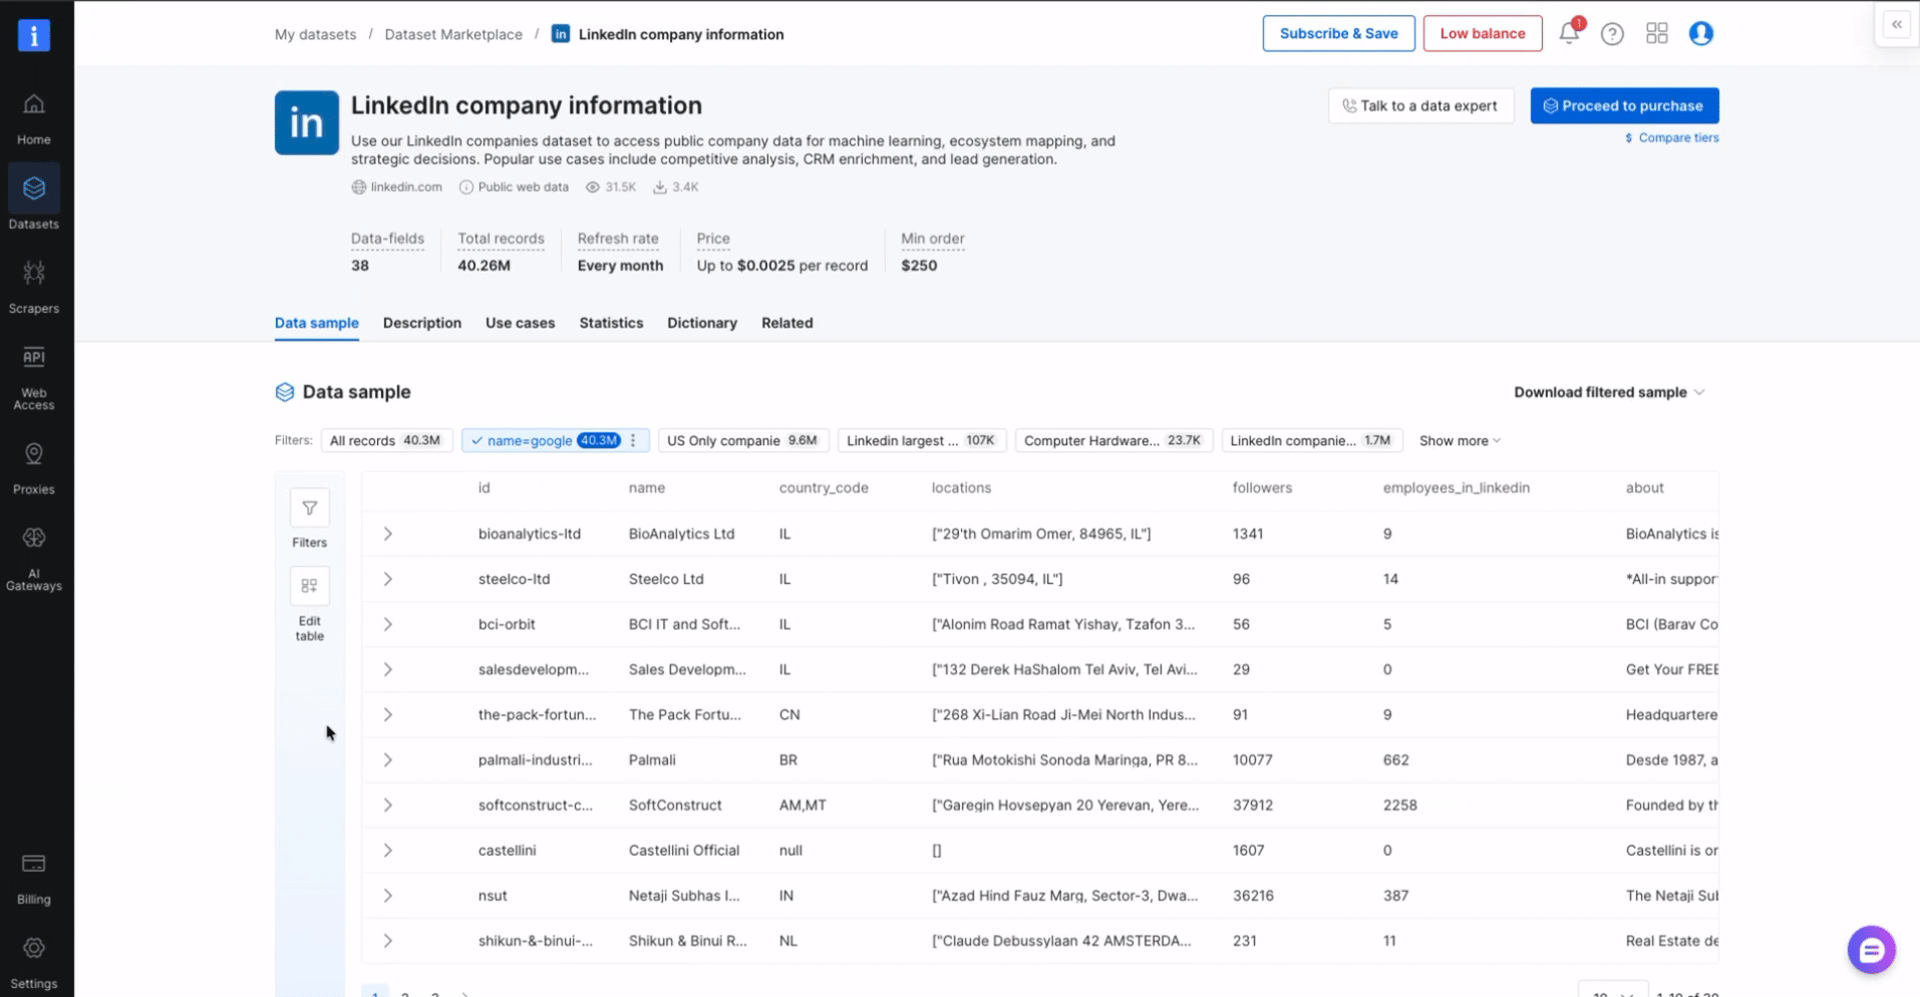Expand the bioanalytics-ltd row
Viewport: 1920px width, 997px height.
[388, 534]
